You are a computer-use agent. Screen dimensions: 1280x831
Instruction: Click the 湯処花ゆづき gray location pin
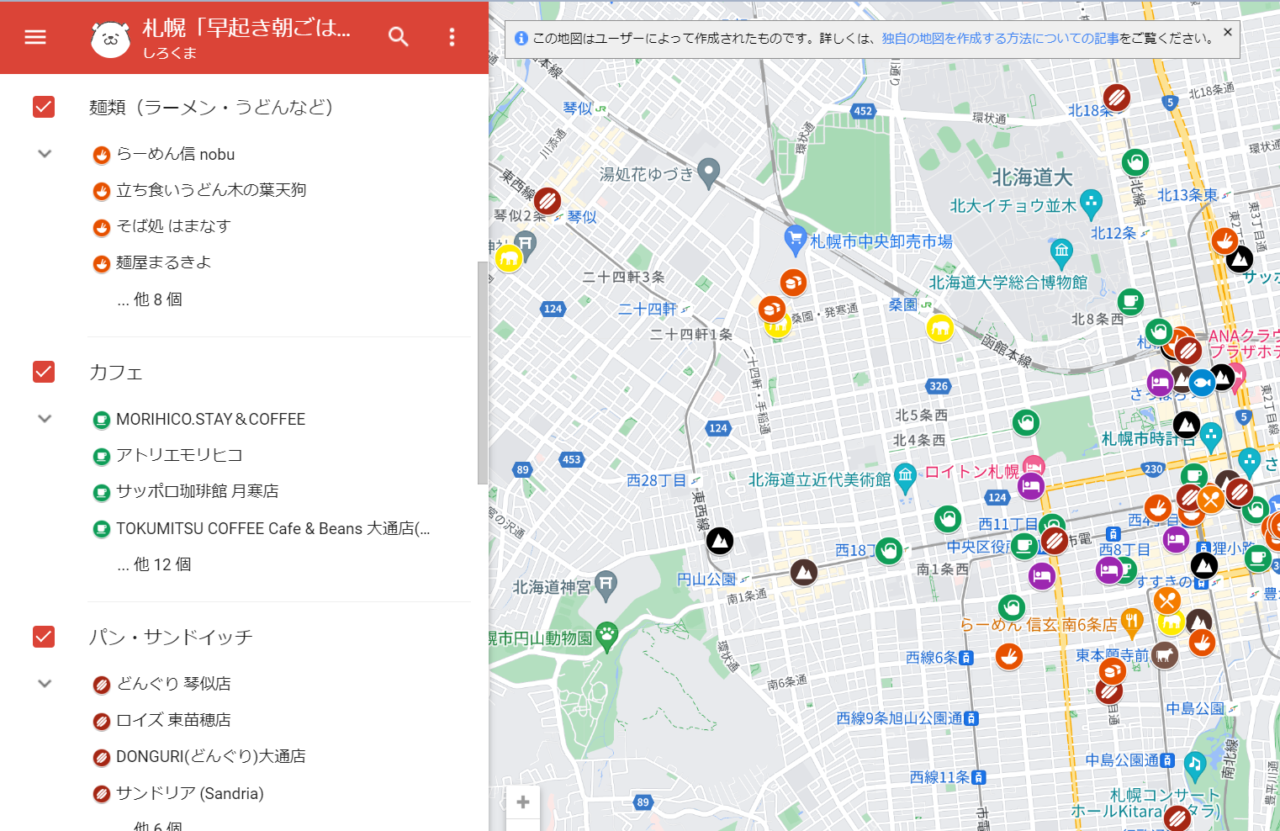click(709, 172)
